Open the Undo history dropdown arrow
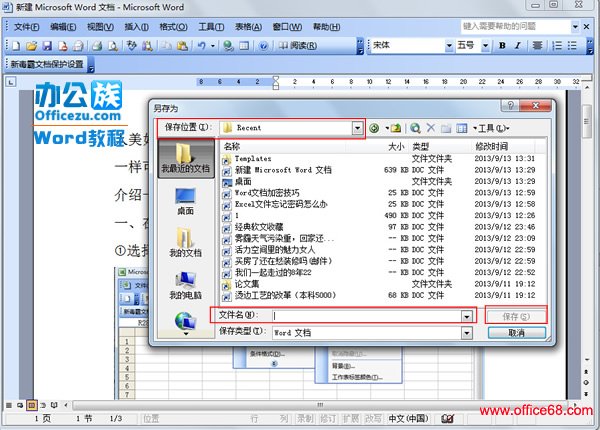The image size is (600, 430). point(213,46)
